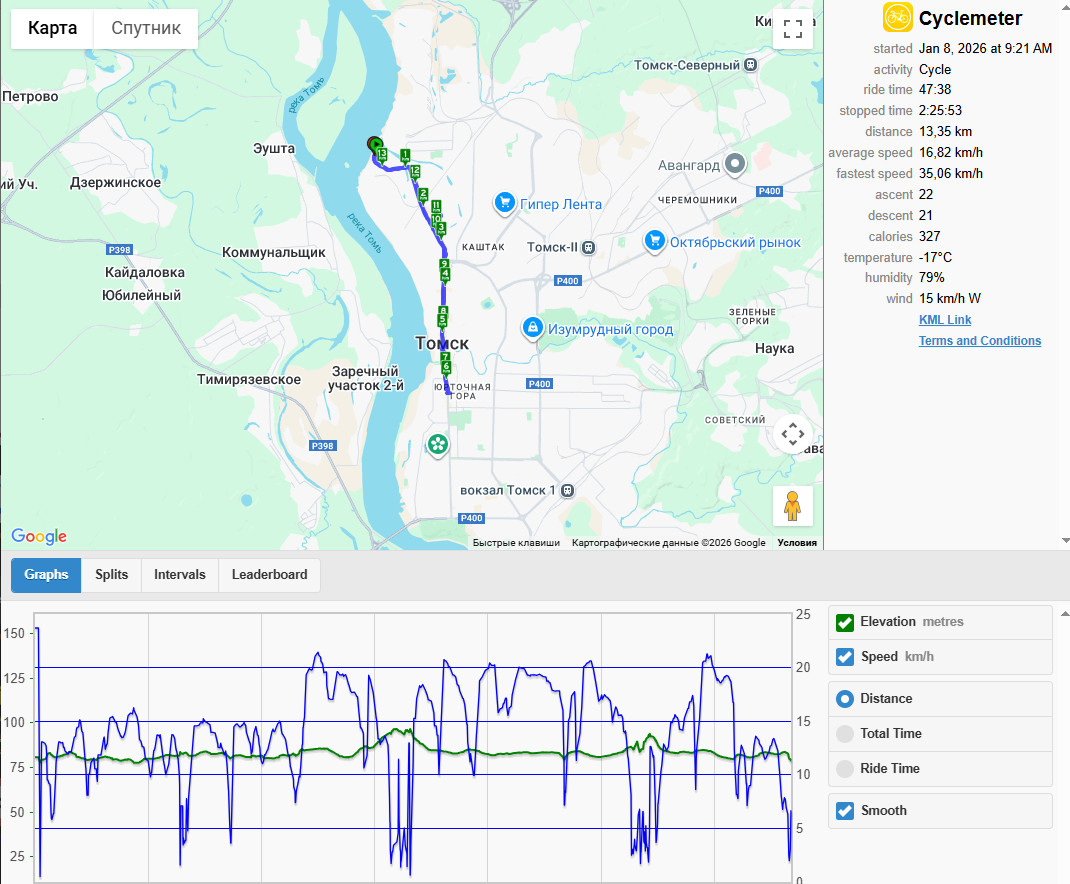The height and width of the screenshot is (884, 1070).
Task: Click the fullscreen map icon
Action: pyautogui.click(x=792, y=29)
